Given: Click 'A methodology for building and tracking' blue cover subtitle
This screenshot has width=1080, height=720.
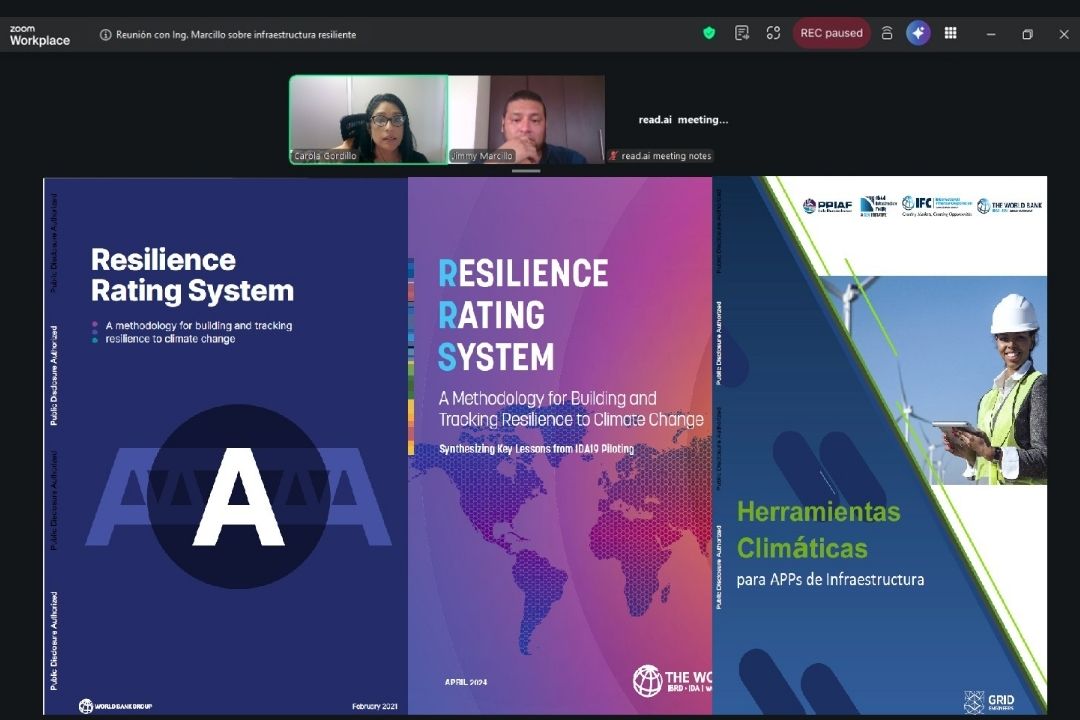Looking at the screenshot, I should coord(198,332).
